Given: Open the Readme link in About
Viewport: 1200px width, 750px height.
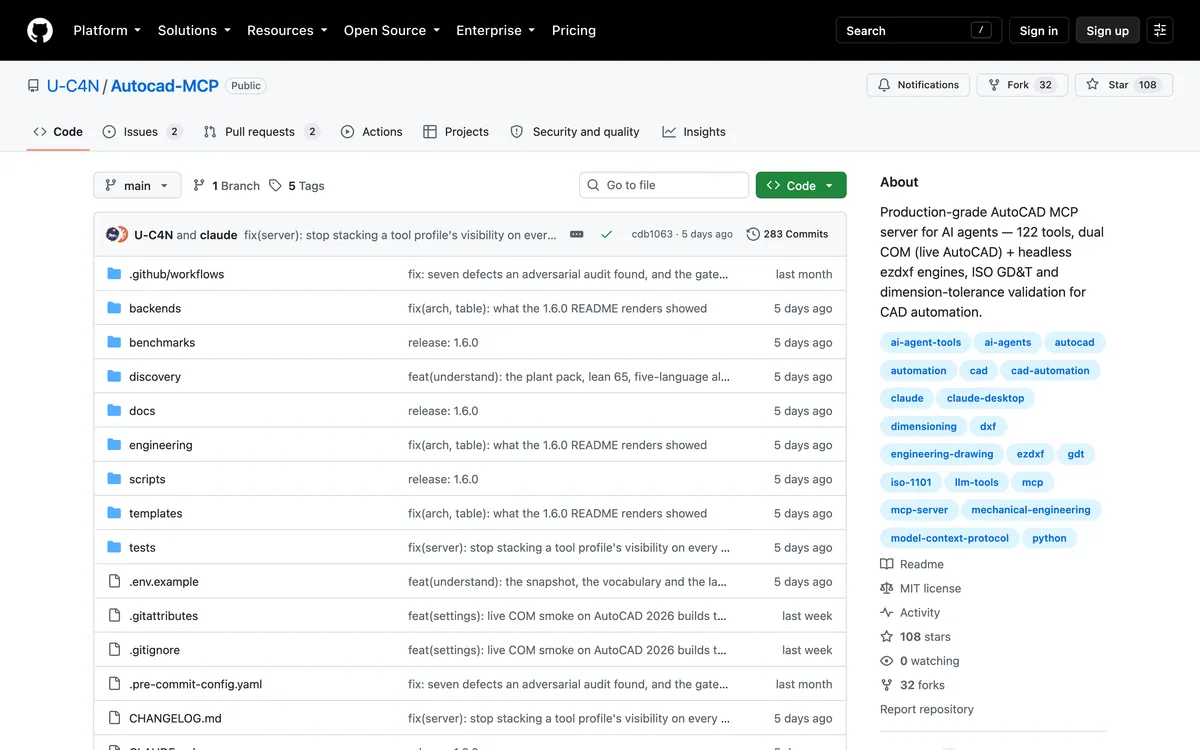Looking at the screenshot, I should [x=912, y=564].
